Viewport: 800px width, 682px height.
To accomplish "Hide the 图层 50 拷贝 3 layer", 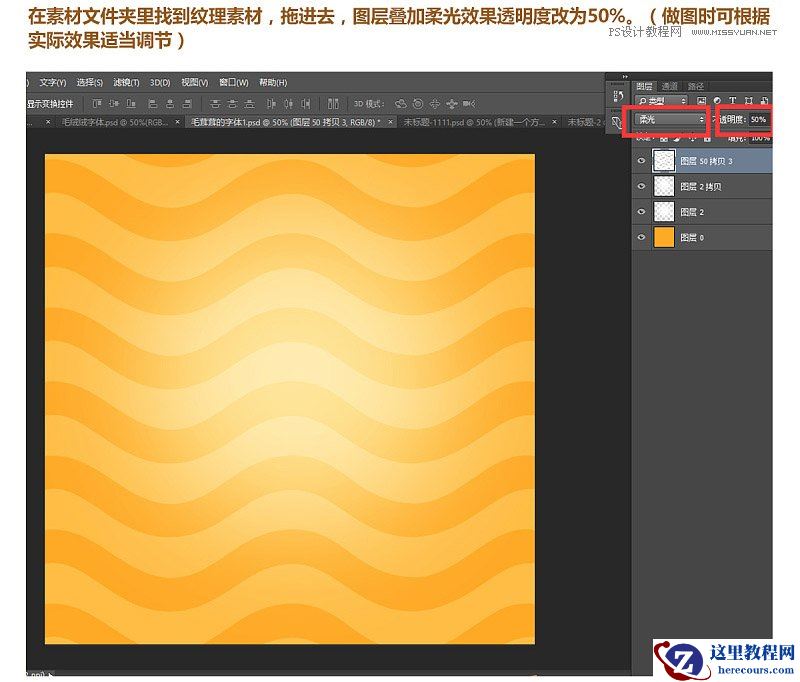I will pyautogui.click(x=641, y=161).
